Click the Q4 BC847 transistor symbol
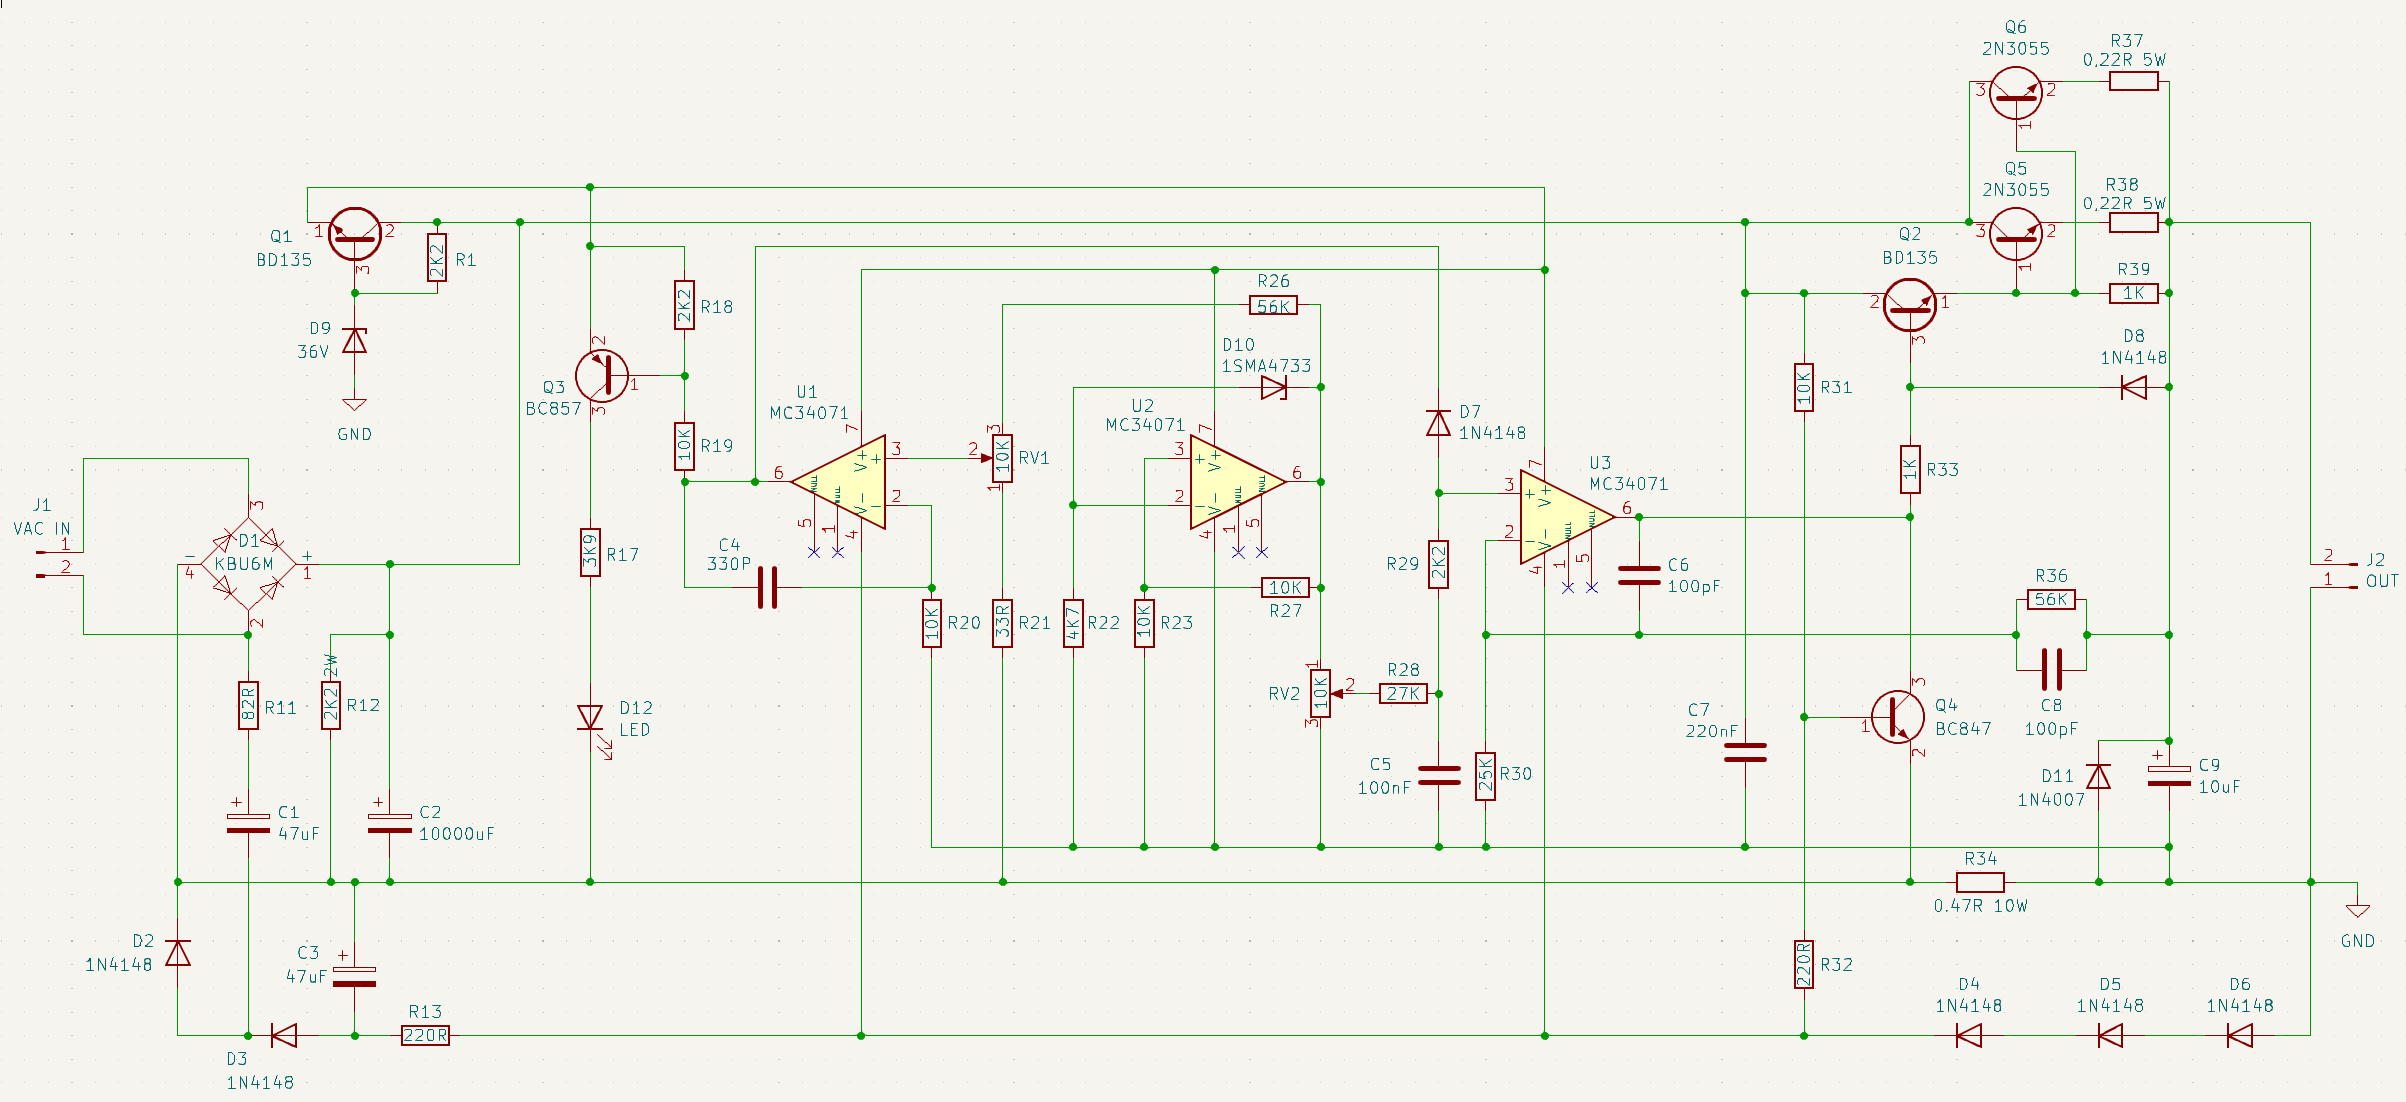Screen dimensions: 2406x1102 pos(1897,717)
